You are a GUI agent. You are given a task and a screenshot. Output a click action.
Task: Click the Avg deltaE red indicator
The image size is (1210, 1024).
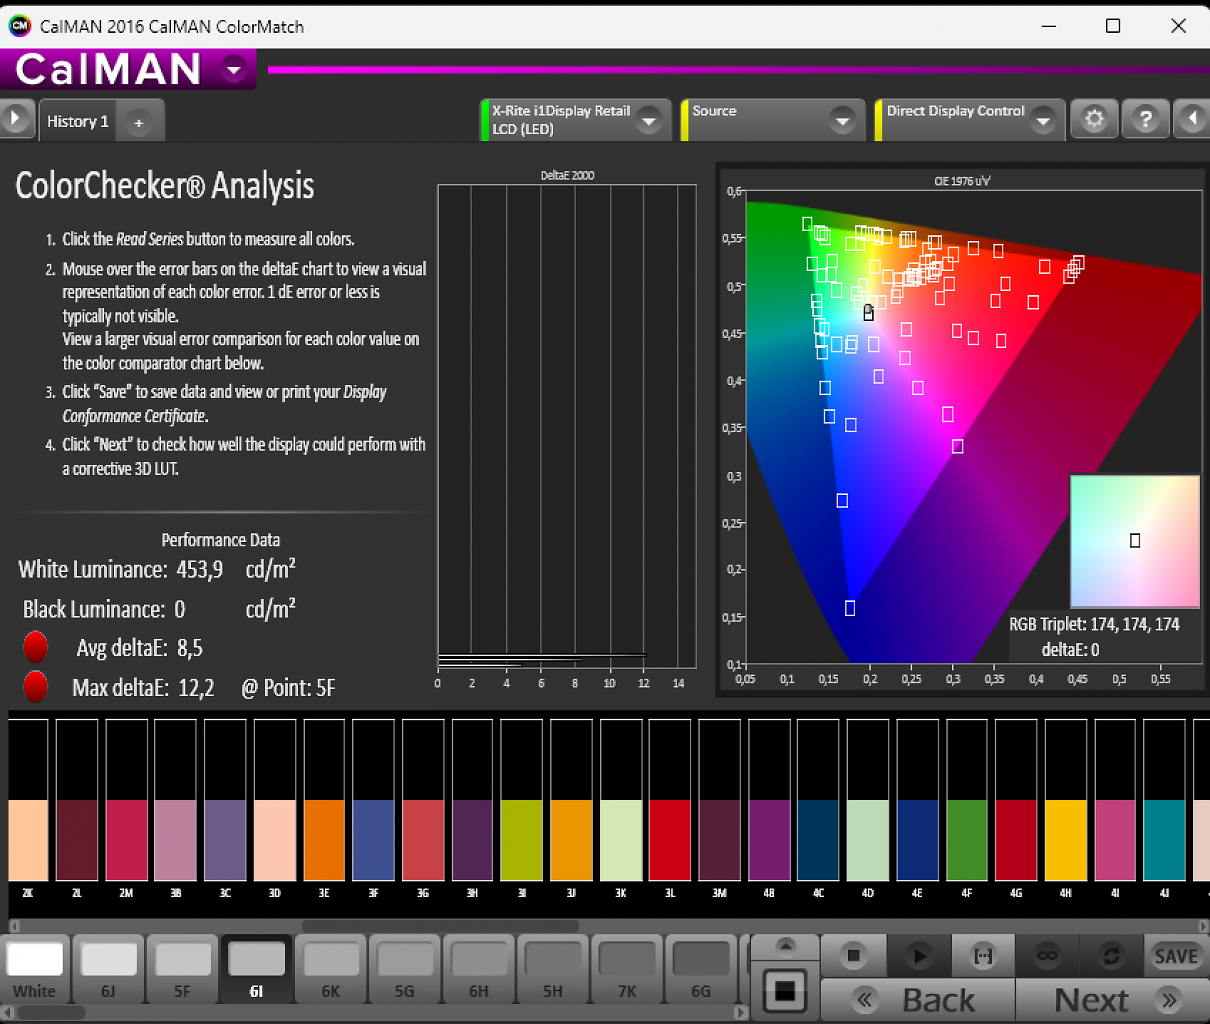(x=35, y=647)
